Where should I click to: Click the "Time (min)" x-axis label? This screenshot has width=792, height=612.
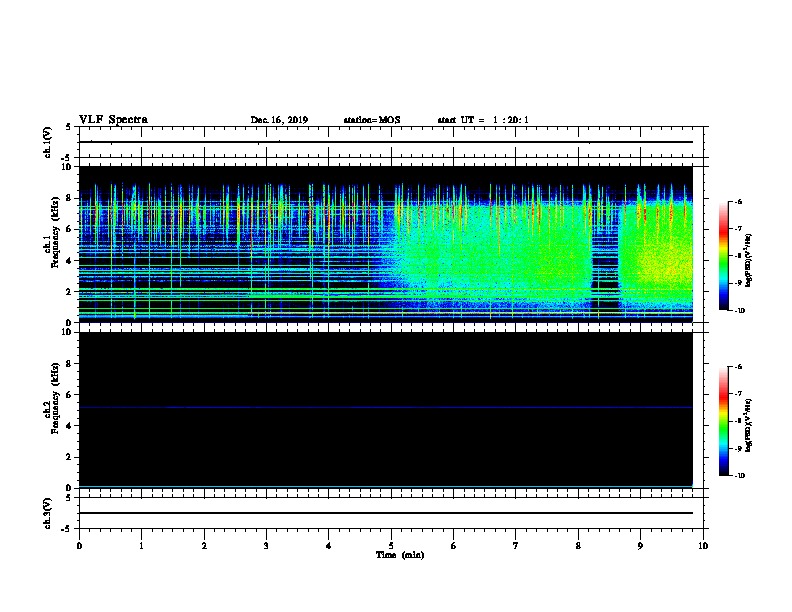[400, 555]
